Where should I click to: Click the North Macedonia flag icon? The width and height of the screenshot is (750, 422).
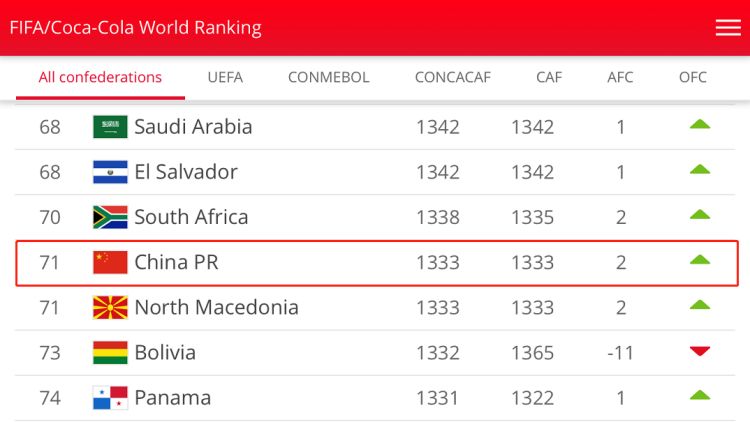pos(110,307)
